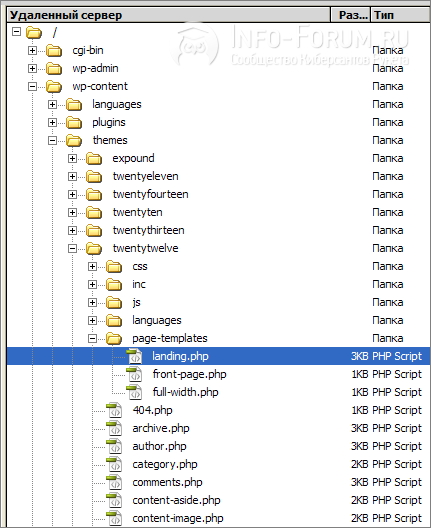Collapse the page-templates folder node
This screenshot has width=431, height=528.
tap(92, 338)
